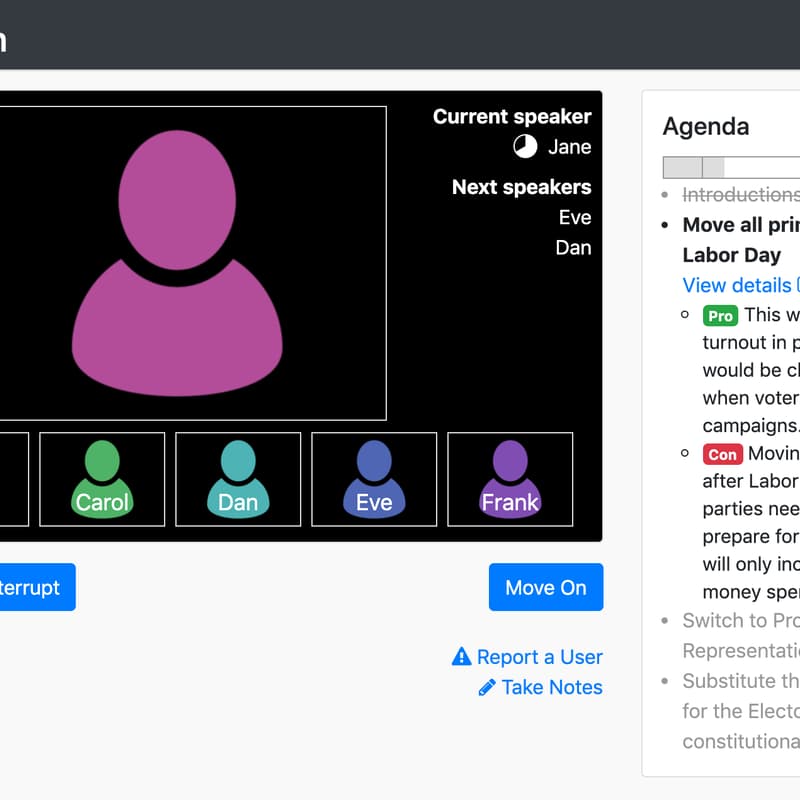Select the Switch to Proportional Representation agenda item

point(741,635)
